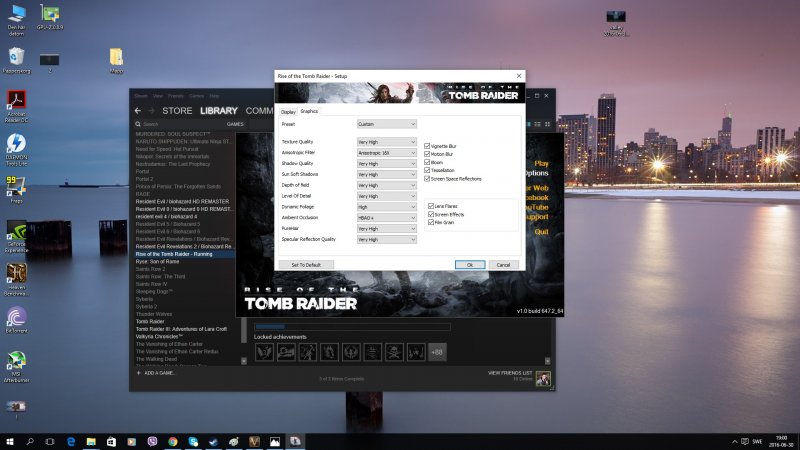Viewport: 800px width, 450px height.
Task: Open taskbar search magnifier
Action: coord(30,441)
